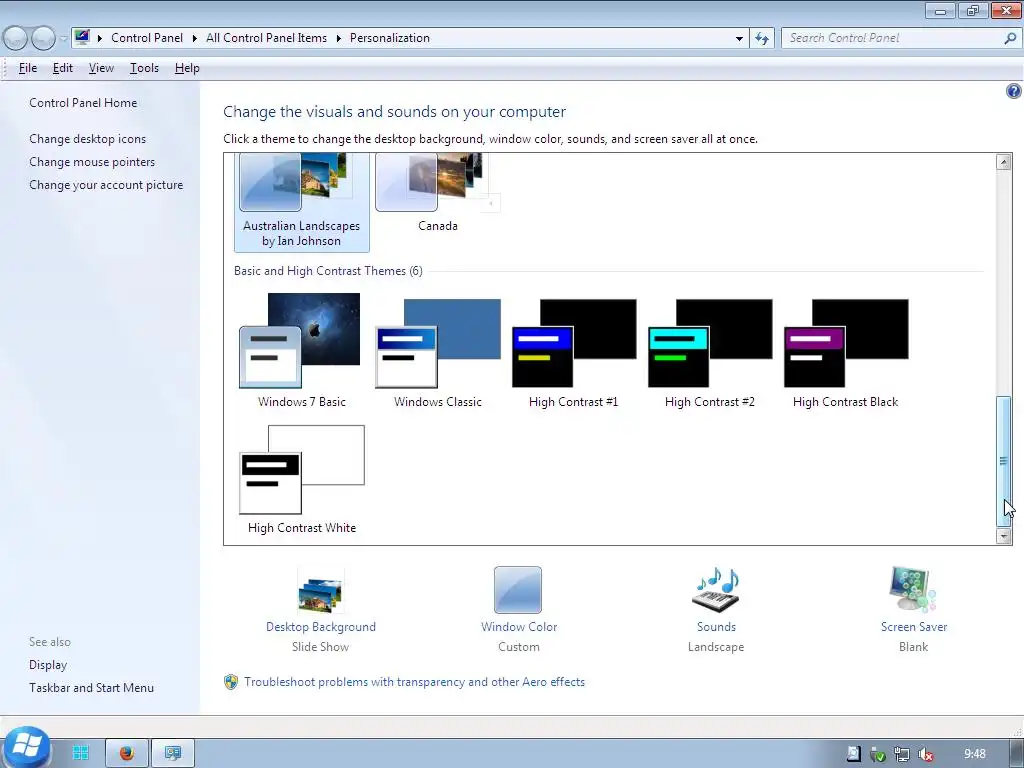Open Desktop Background slide show settings icon

321,590
